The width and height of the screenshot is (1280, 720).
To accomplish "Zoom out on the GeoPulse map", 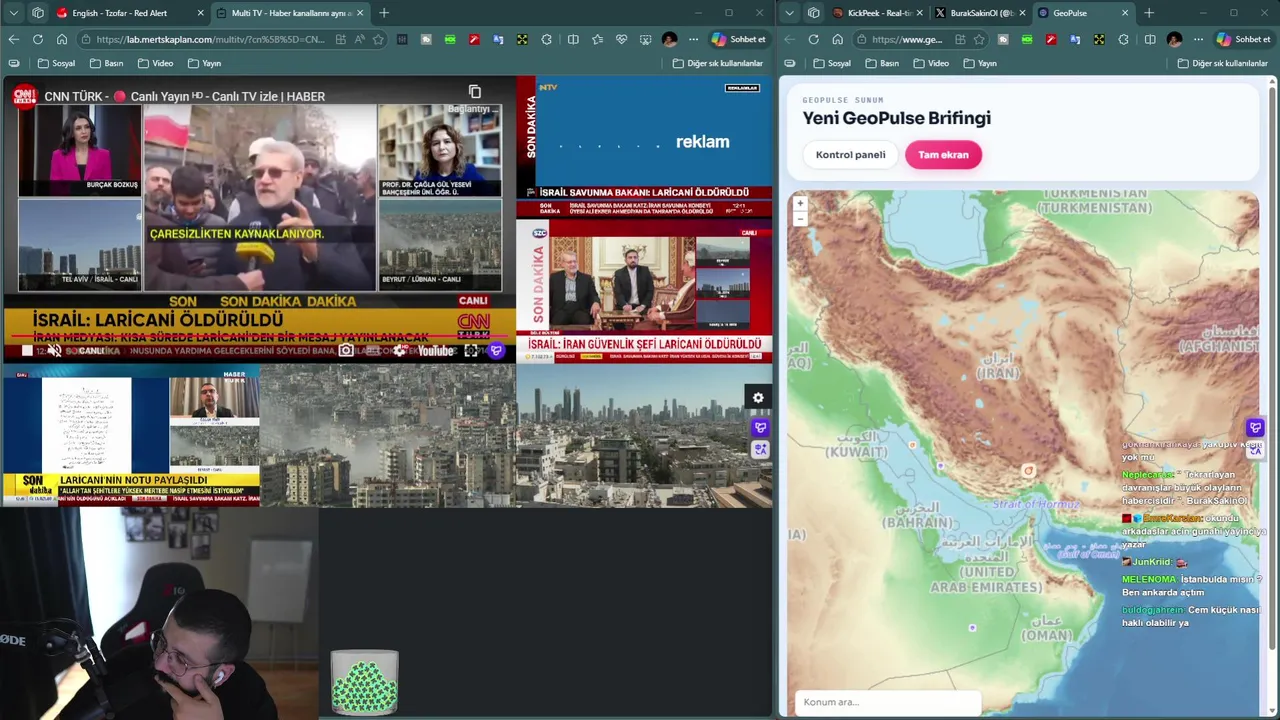I will (x=800, y=218).
